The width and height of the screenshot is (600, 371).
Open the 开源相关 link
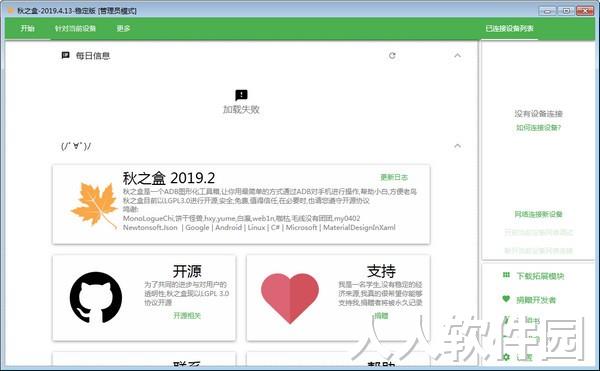click(x=187, y=316)
